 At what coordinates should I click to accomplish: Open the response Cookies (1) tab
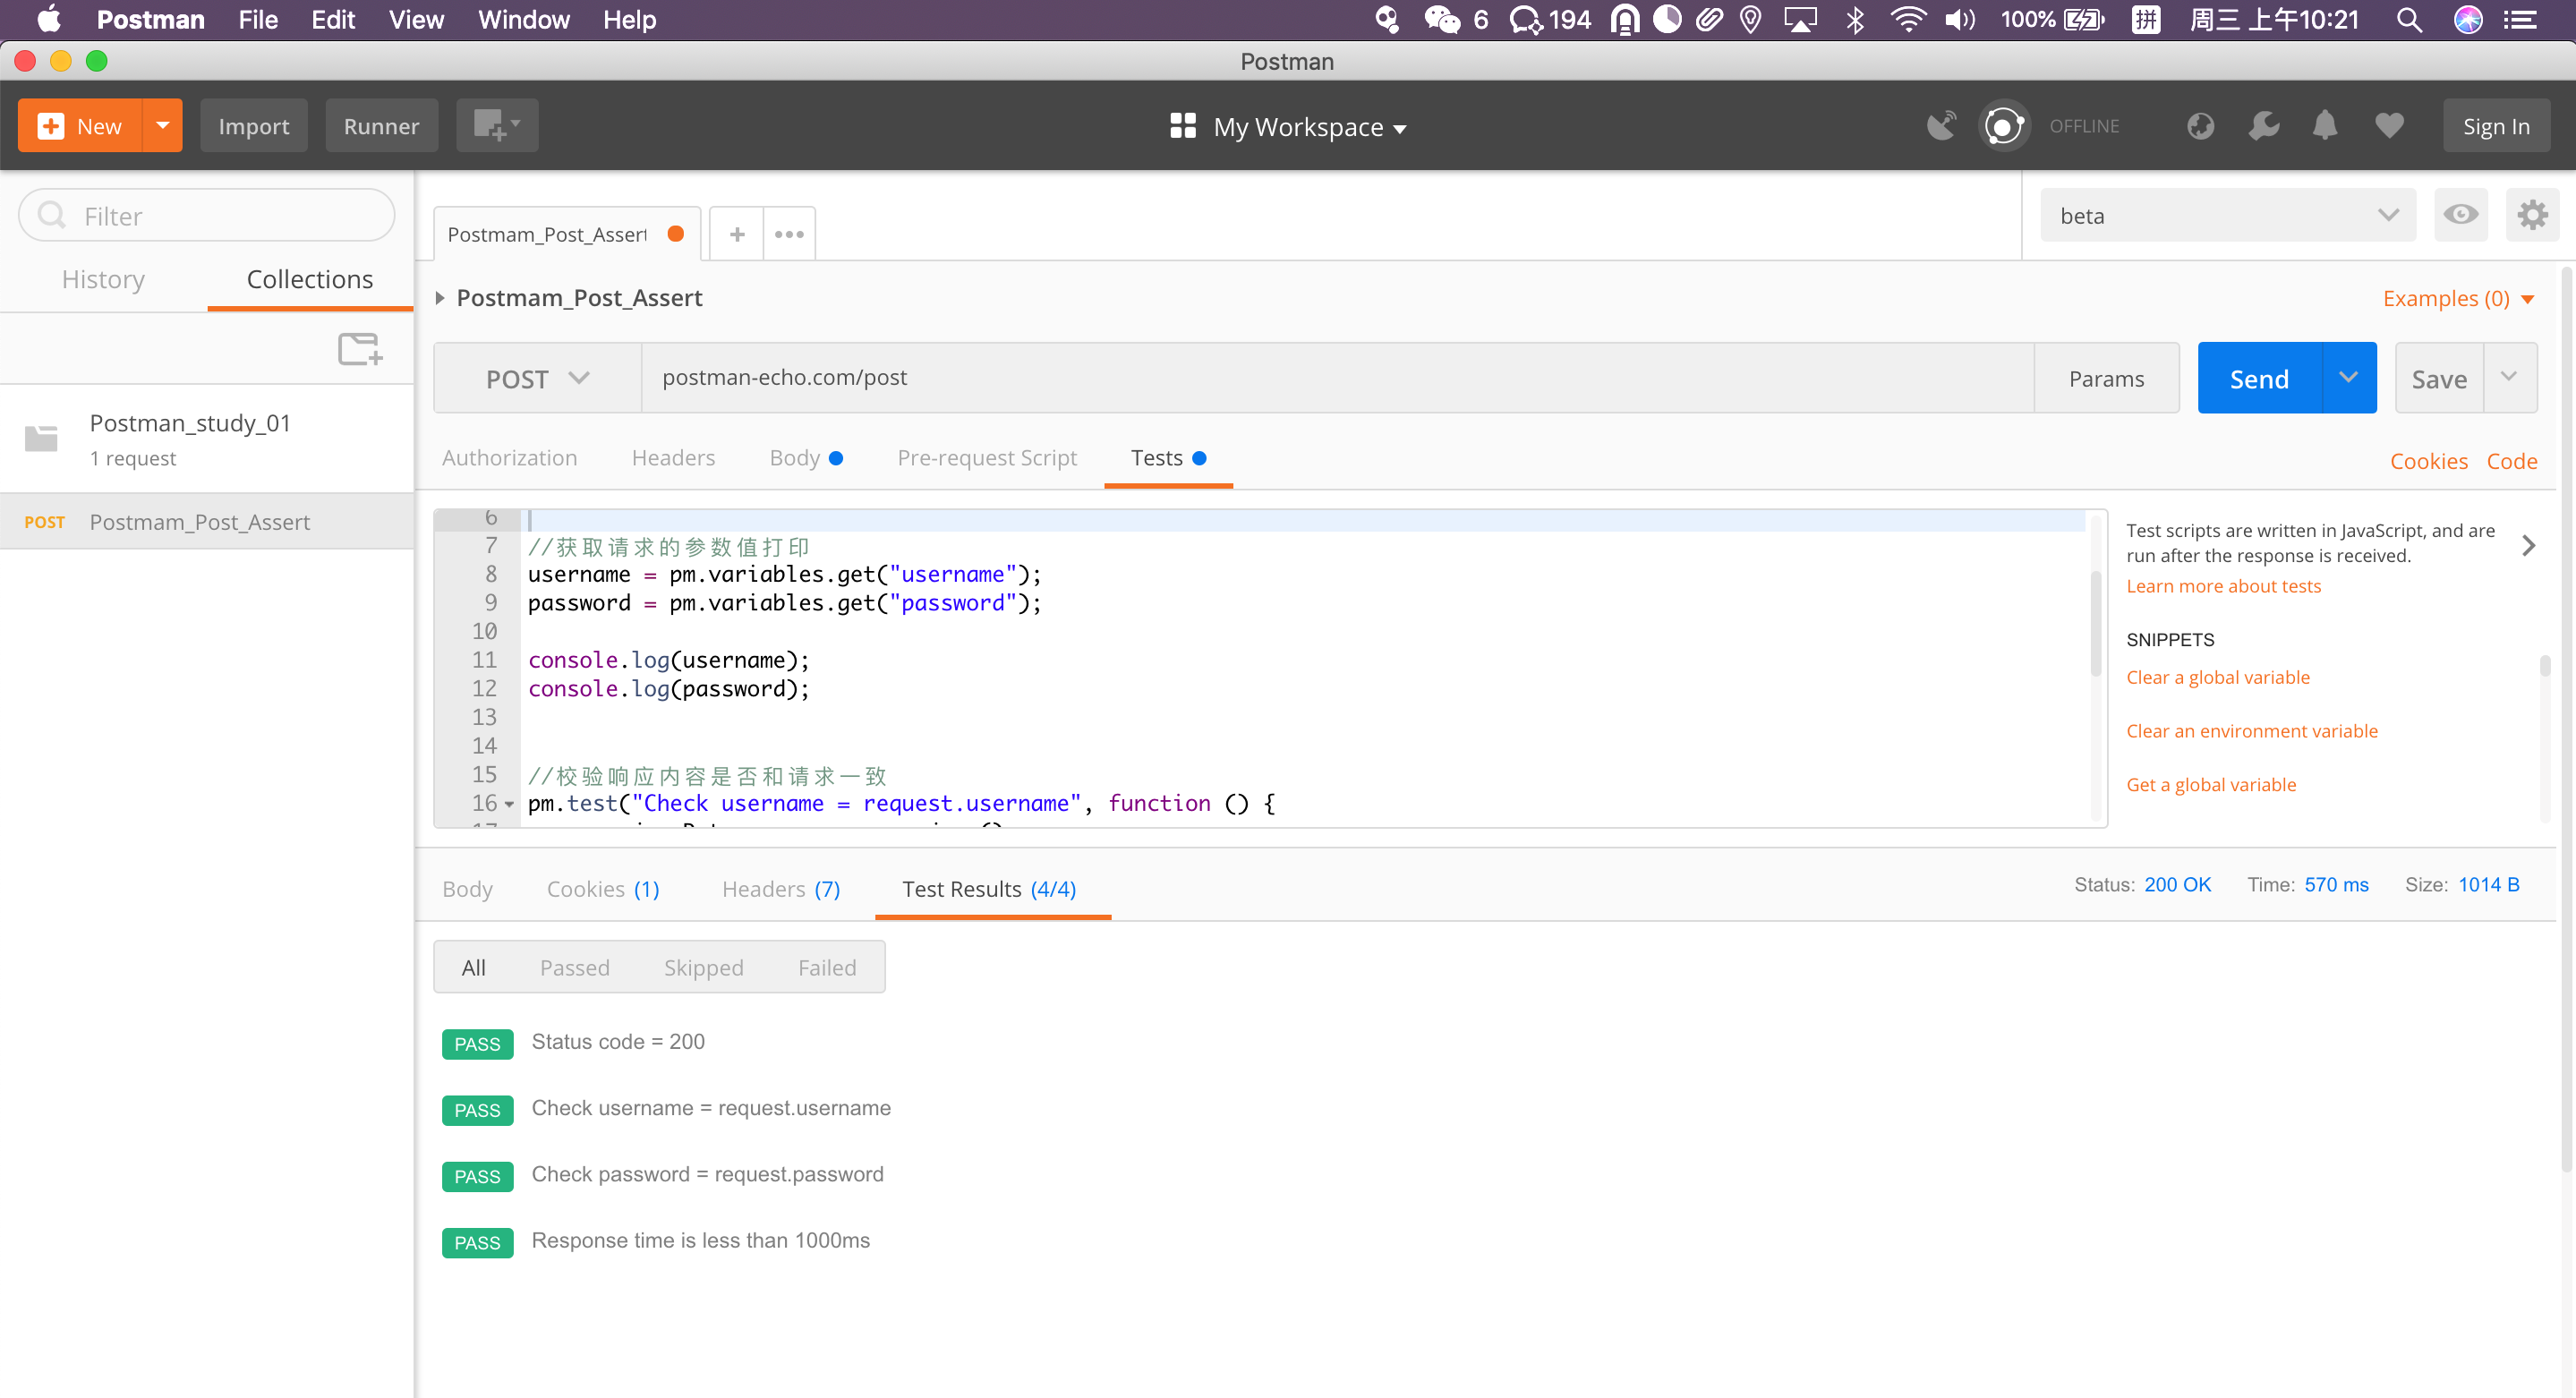coord(603,889)
